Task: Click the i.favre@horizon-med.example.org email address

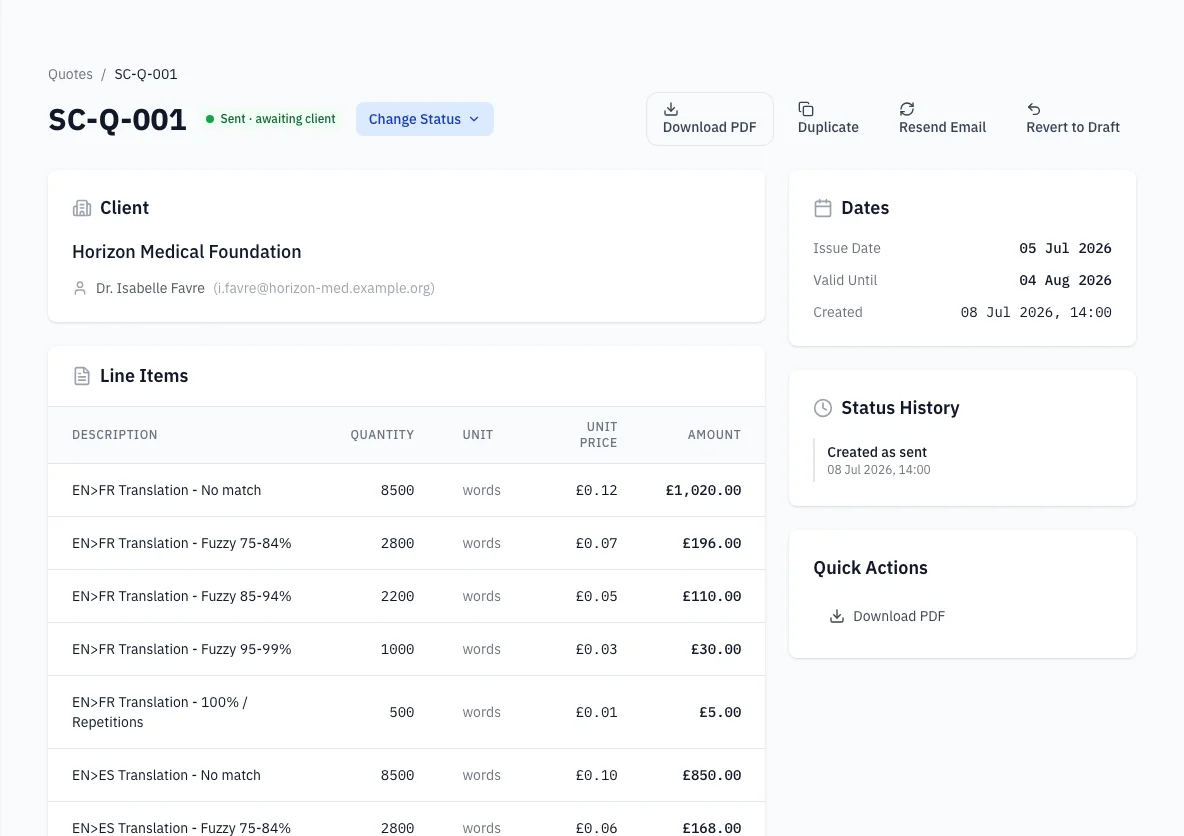Action: coord(324,288)
